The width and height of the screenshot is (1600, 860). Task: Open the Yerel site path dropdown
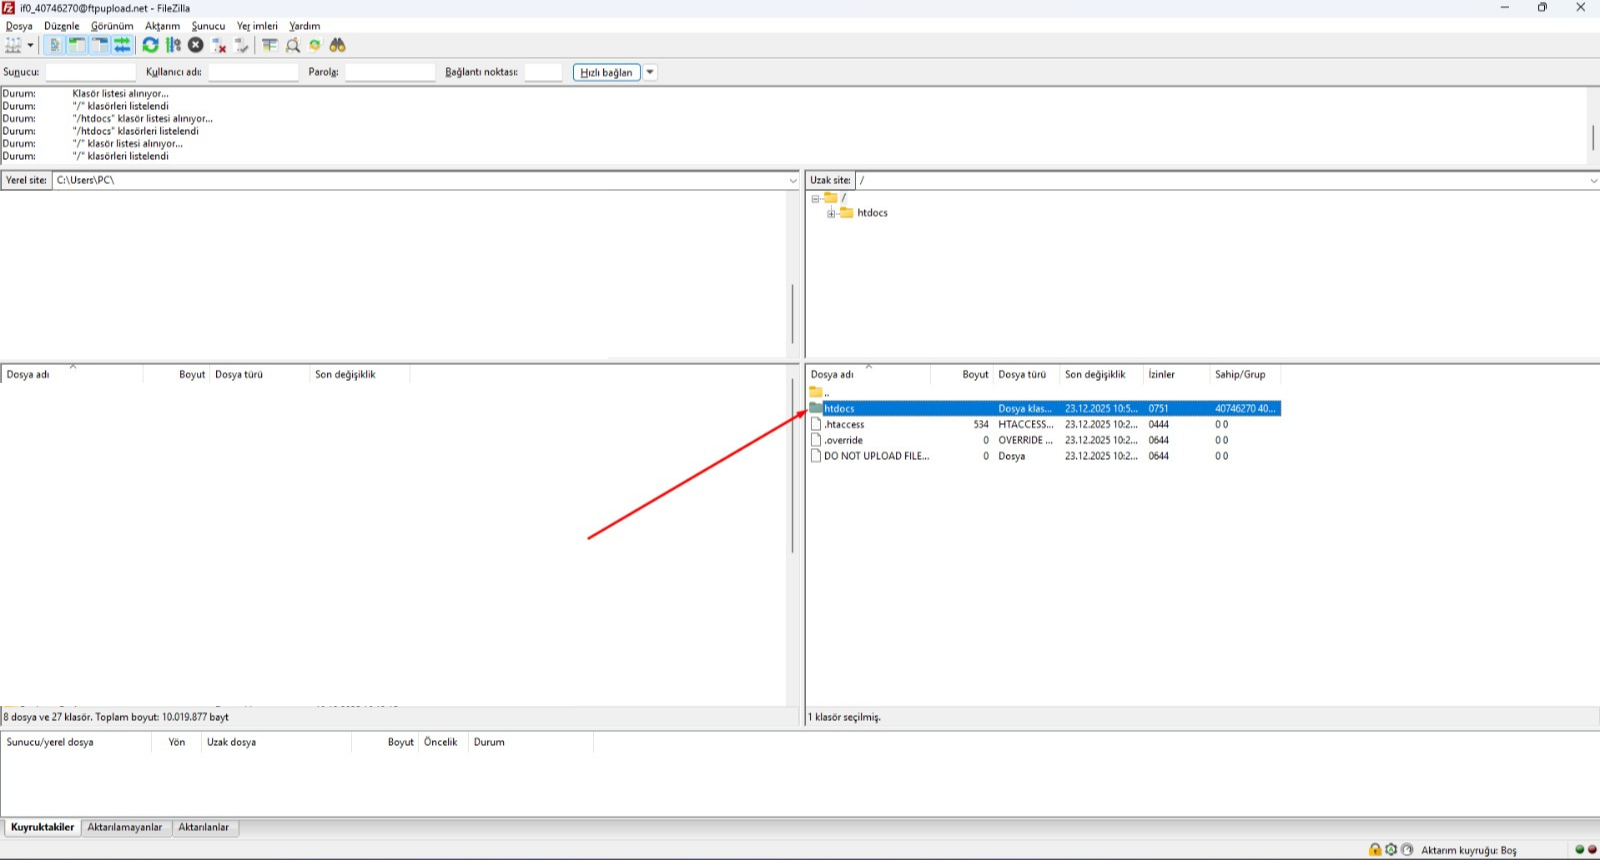(x=793, y=181)
